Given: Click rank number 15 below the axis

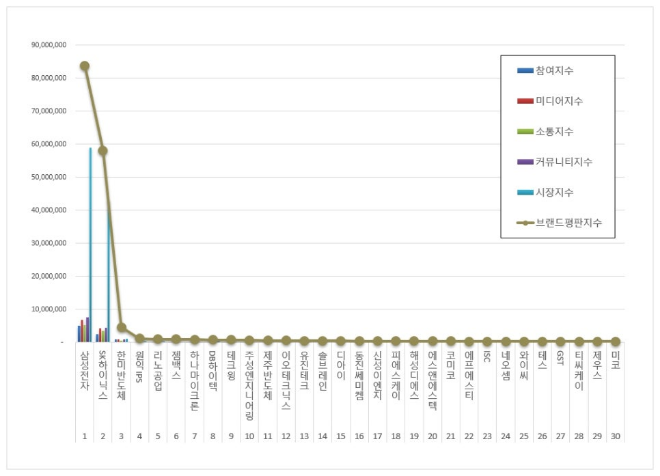Looking at the screenshot, I should pyautogui.click(x=340, y=436).
